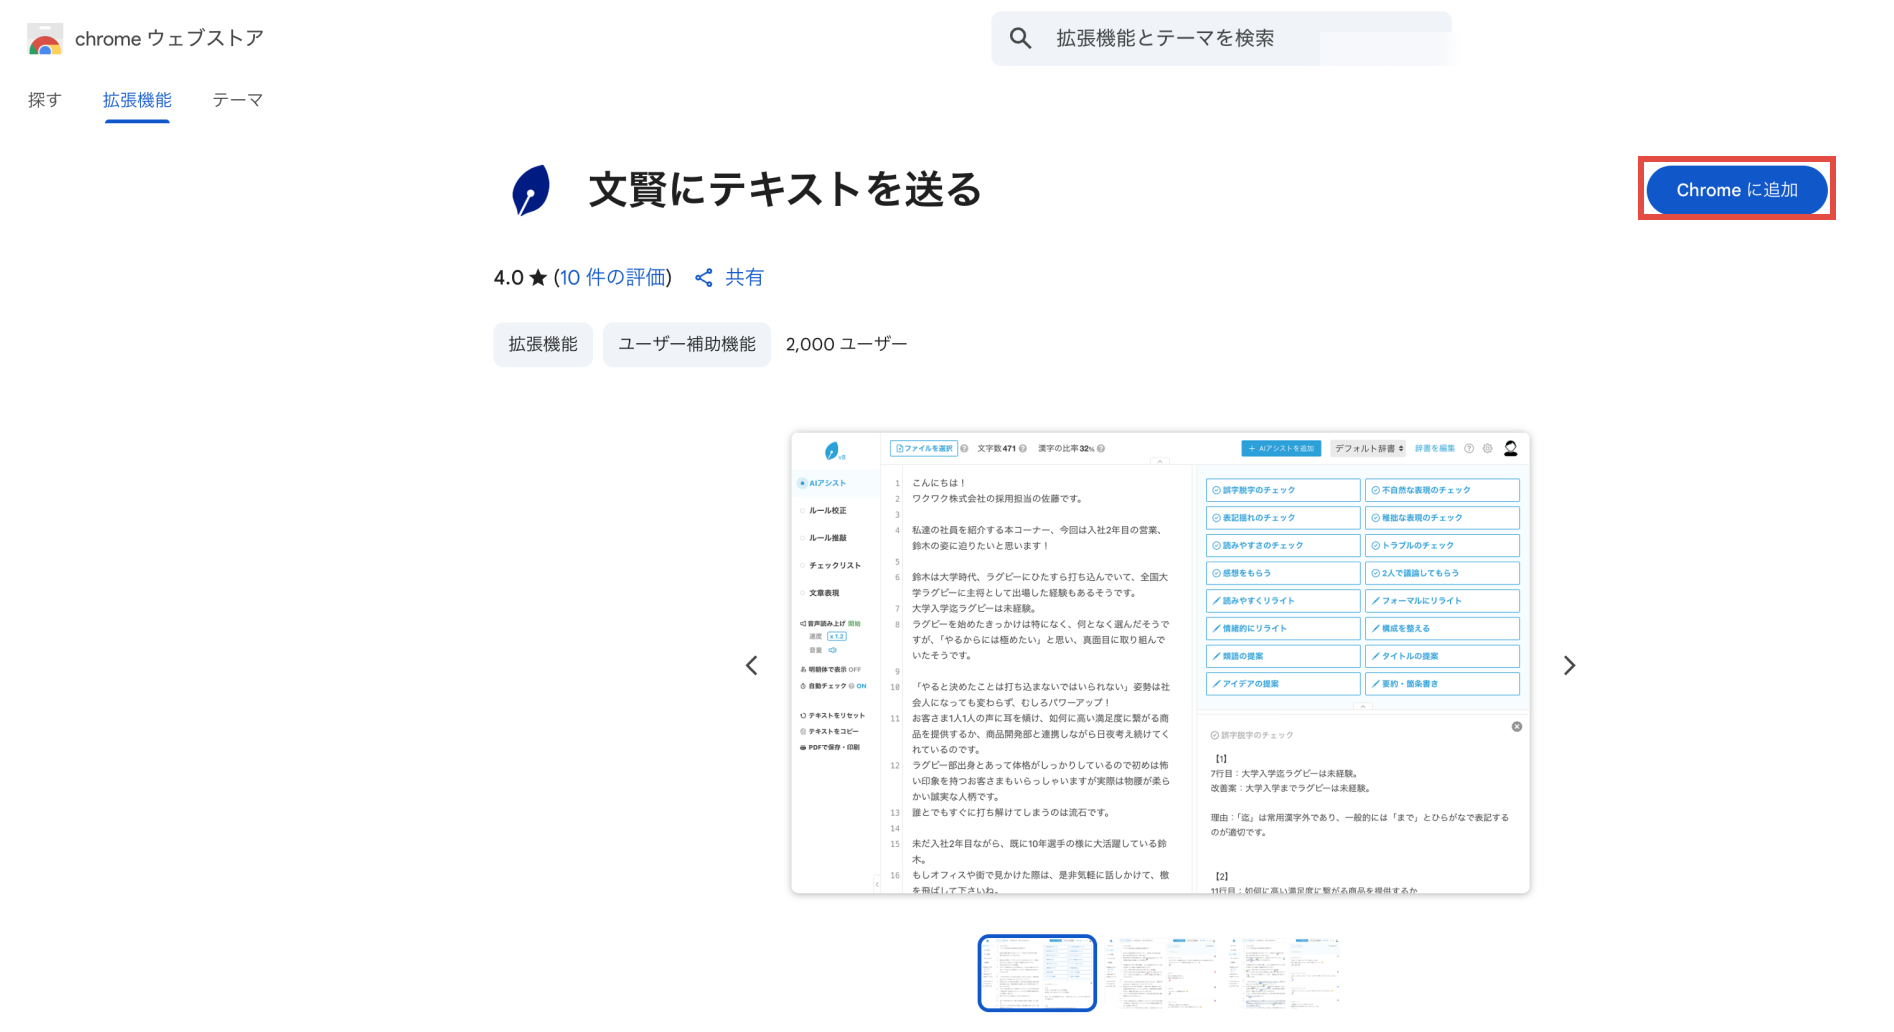This screenshot has width=1894, height=1032.
Task: Open the 拡張機能 tab
Action: pos(137,100)
